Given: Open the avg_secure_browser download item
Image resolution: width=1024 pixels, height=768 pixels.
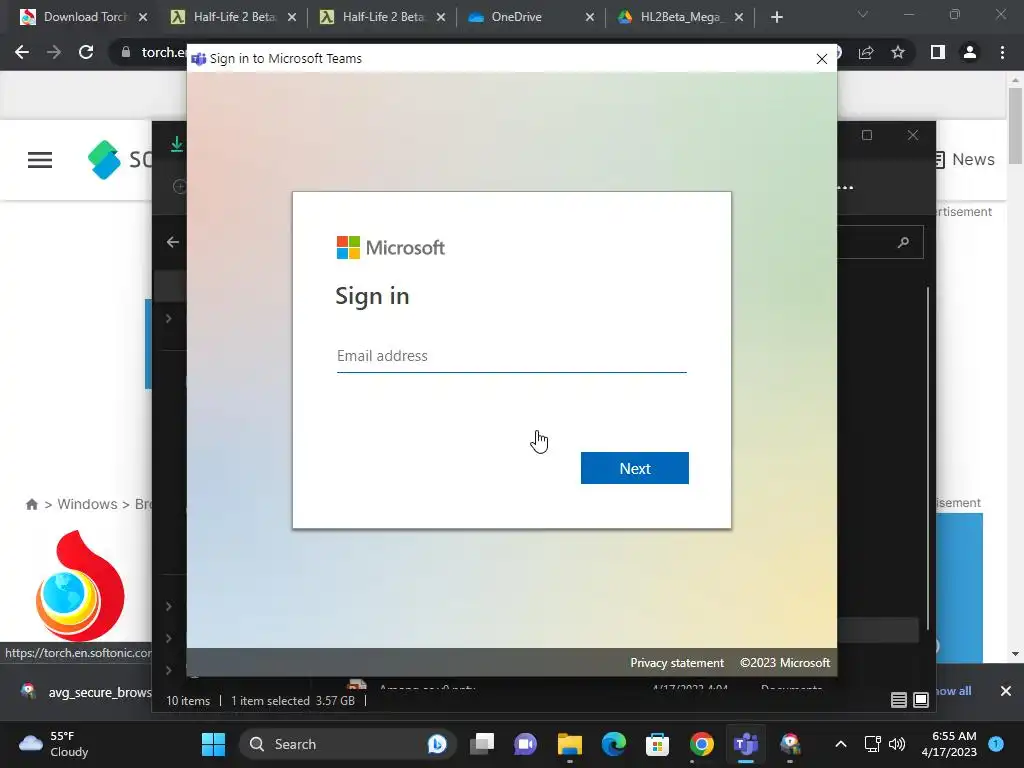Looking at the screenshot, I should (84, 692).
